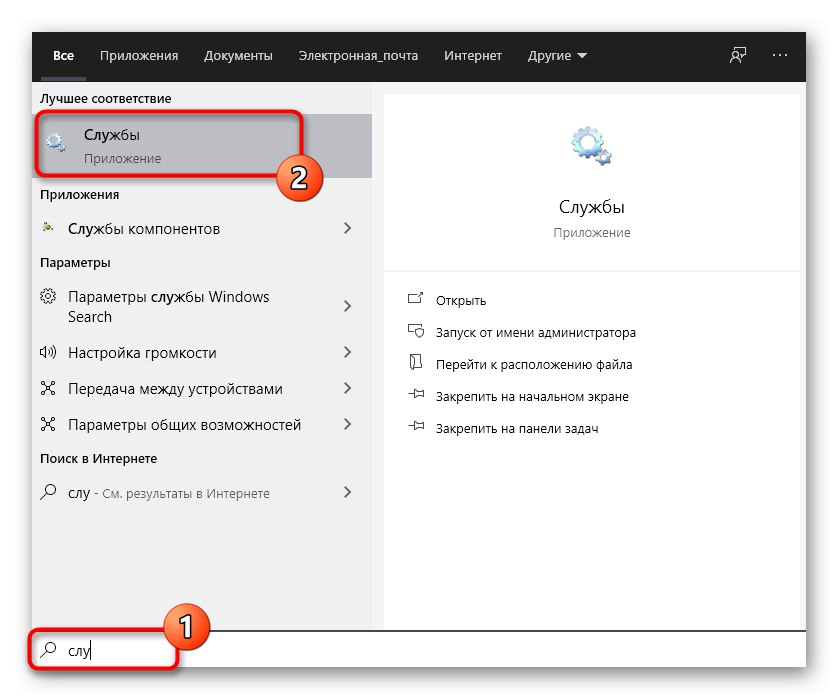This screenshot has height=699, width=838.
Task: Expand the Параметры общих возможностей arrow
Action: [347, 424]
